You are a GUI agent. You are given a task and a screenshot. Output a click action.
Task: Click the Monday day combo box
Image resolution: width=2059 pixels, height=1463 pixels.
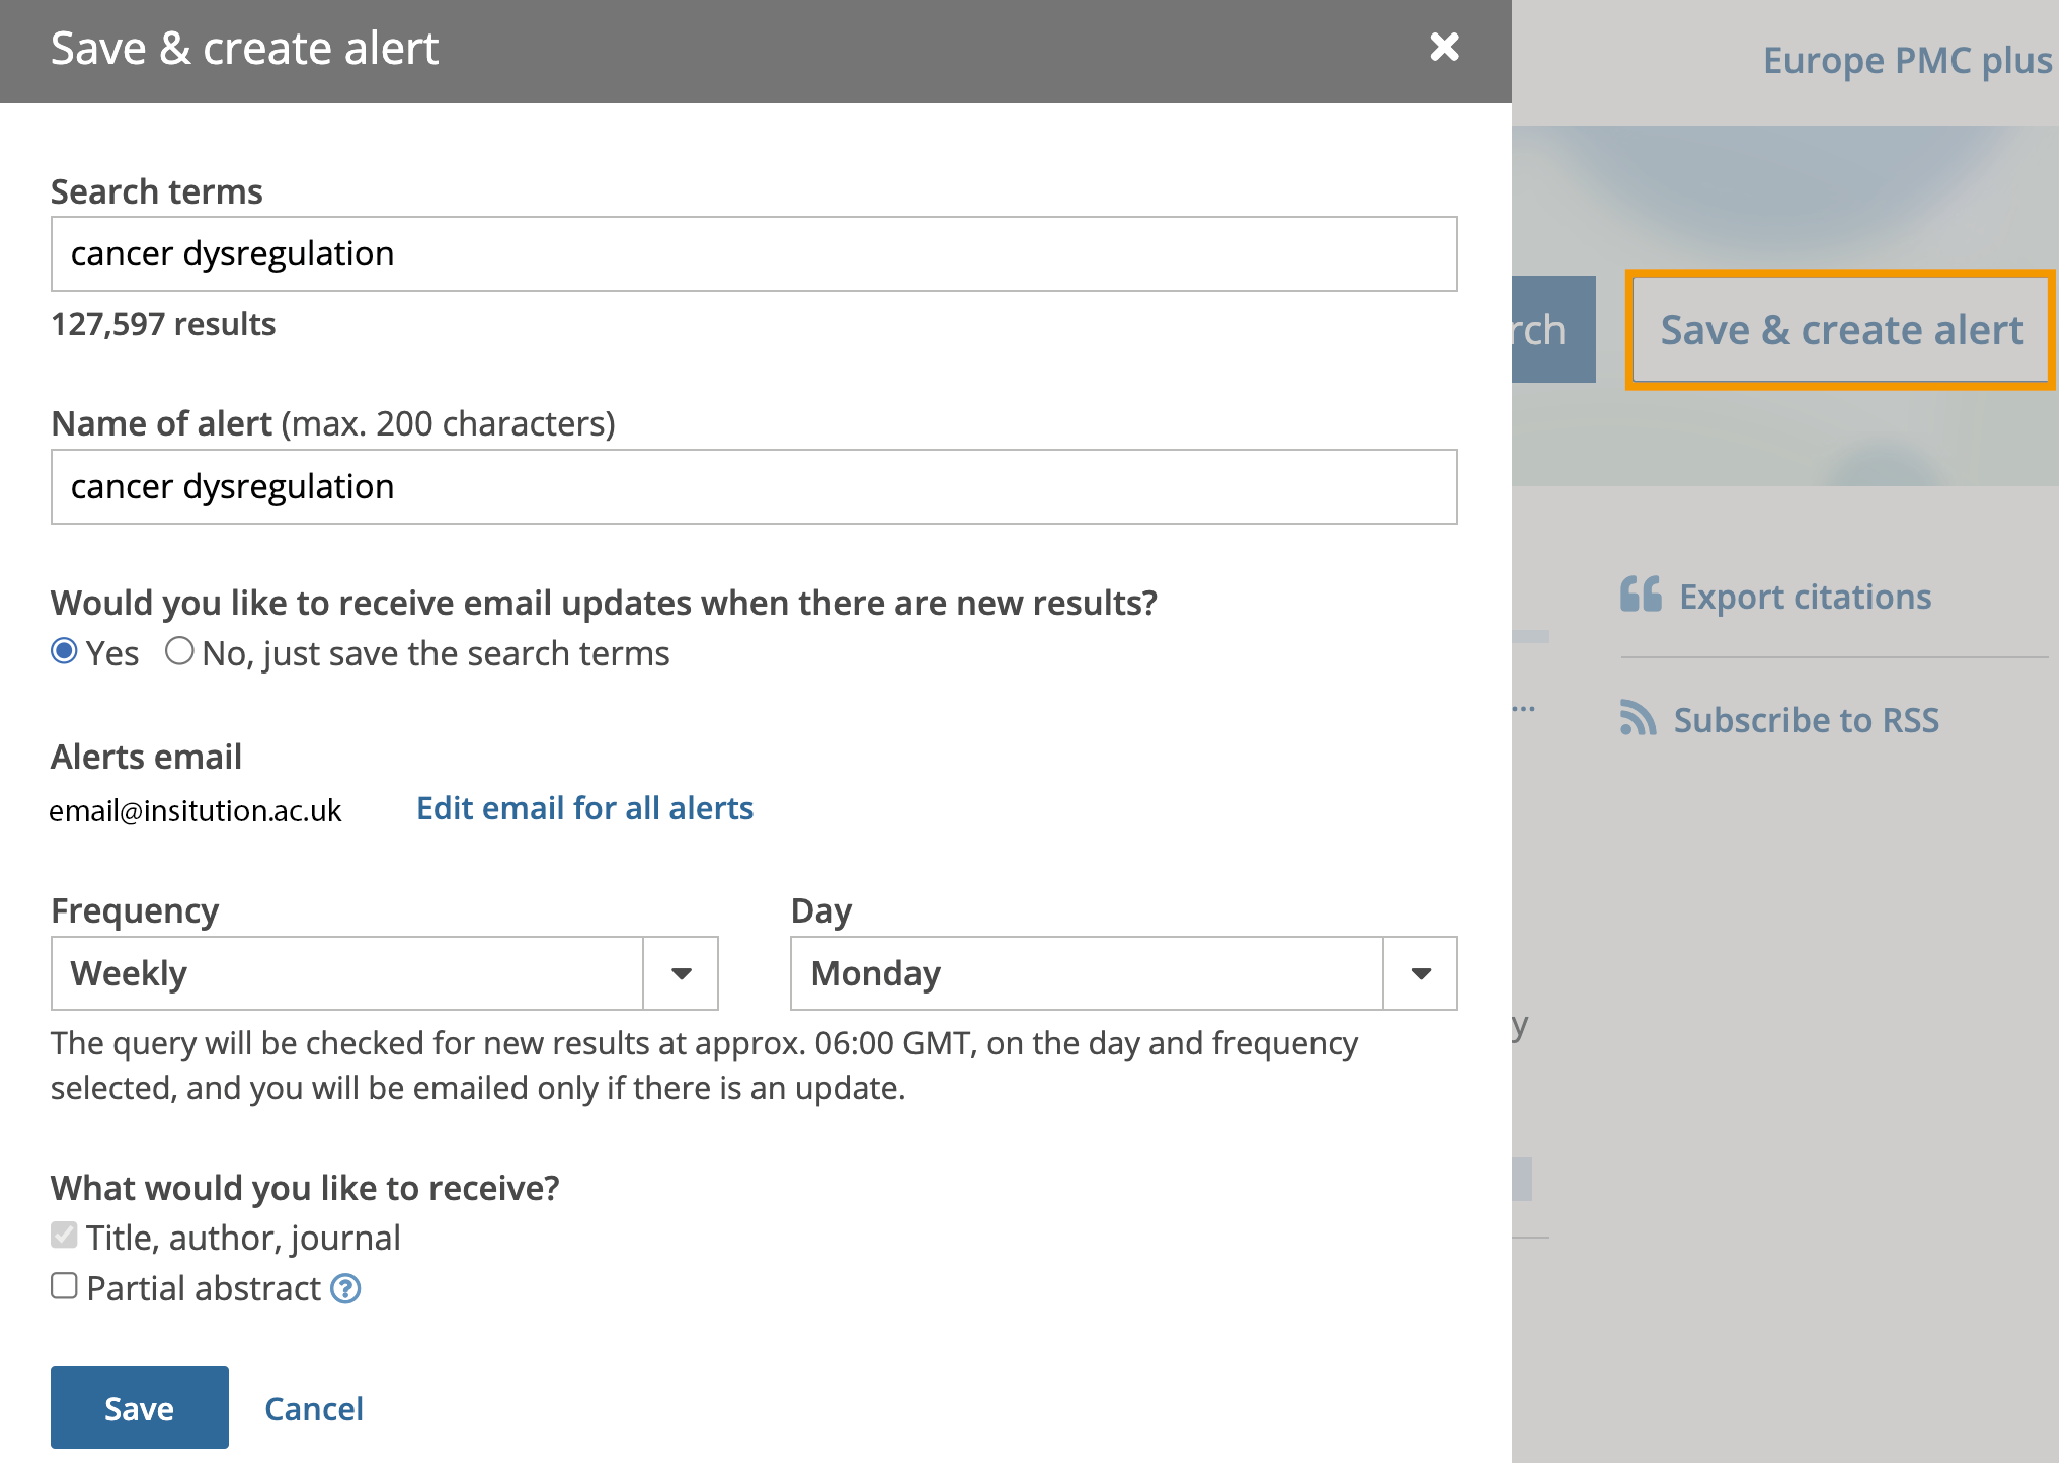click(x=1086, y=973)
